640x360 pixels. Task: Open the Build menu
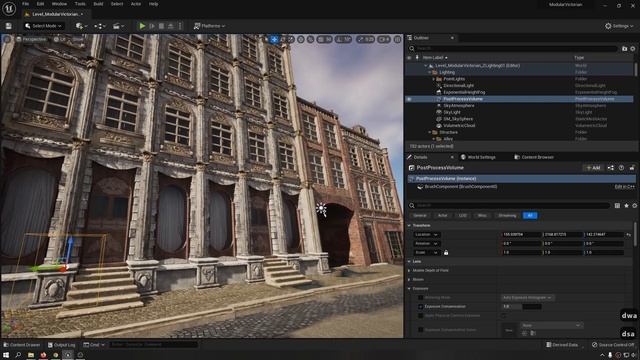pos(98,4)
